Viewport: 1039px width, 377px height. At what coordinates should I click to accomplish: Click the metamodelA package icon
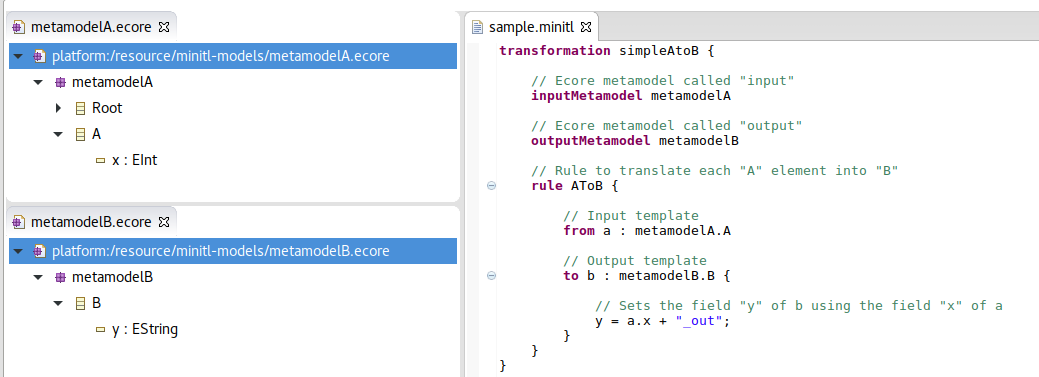point(60,83)
